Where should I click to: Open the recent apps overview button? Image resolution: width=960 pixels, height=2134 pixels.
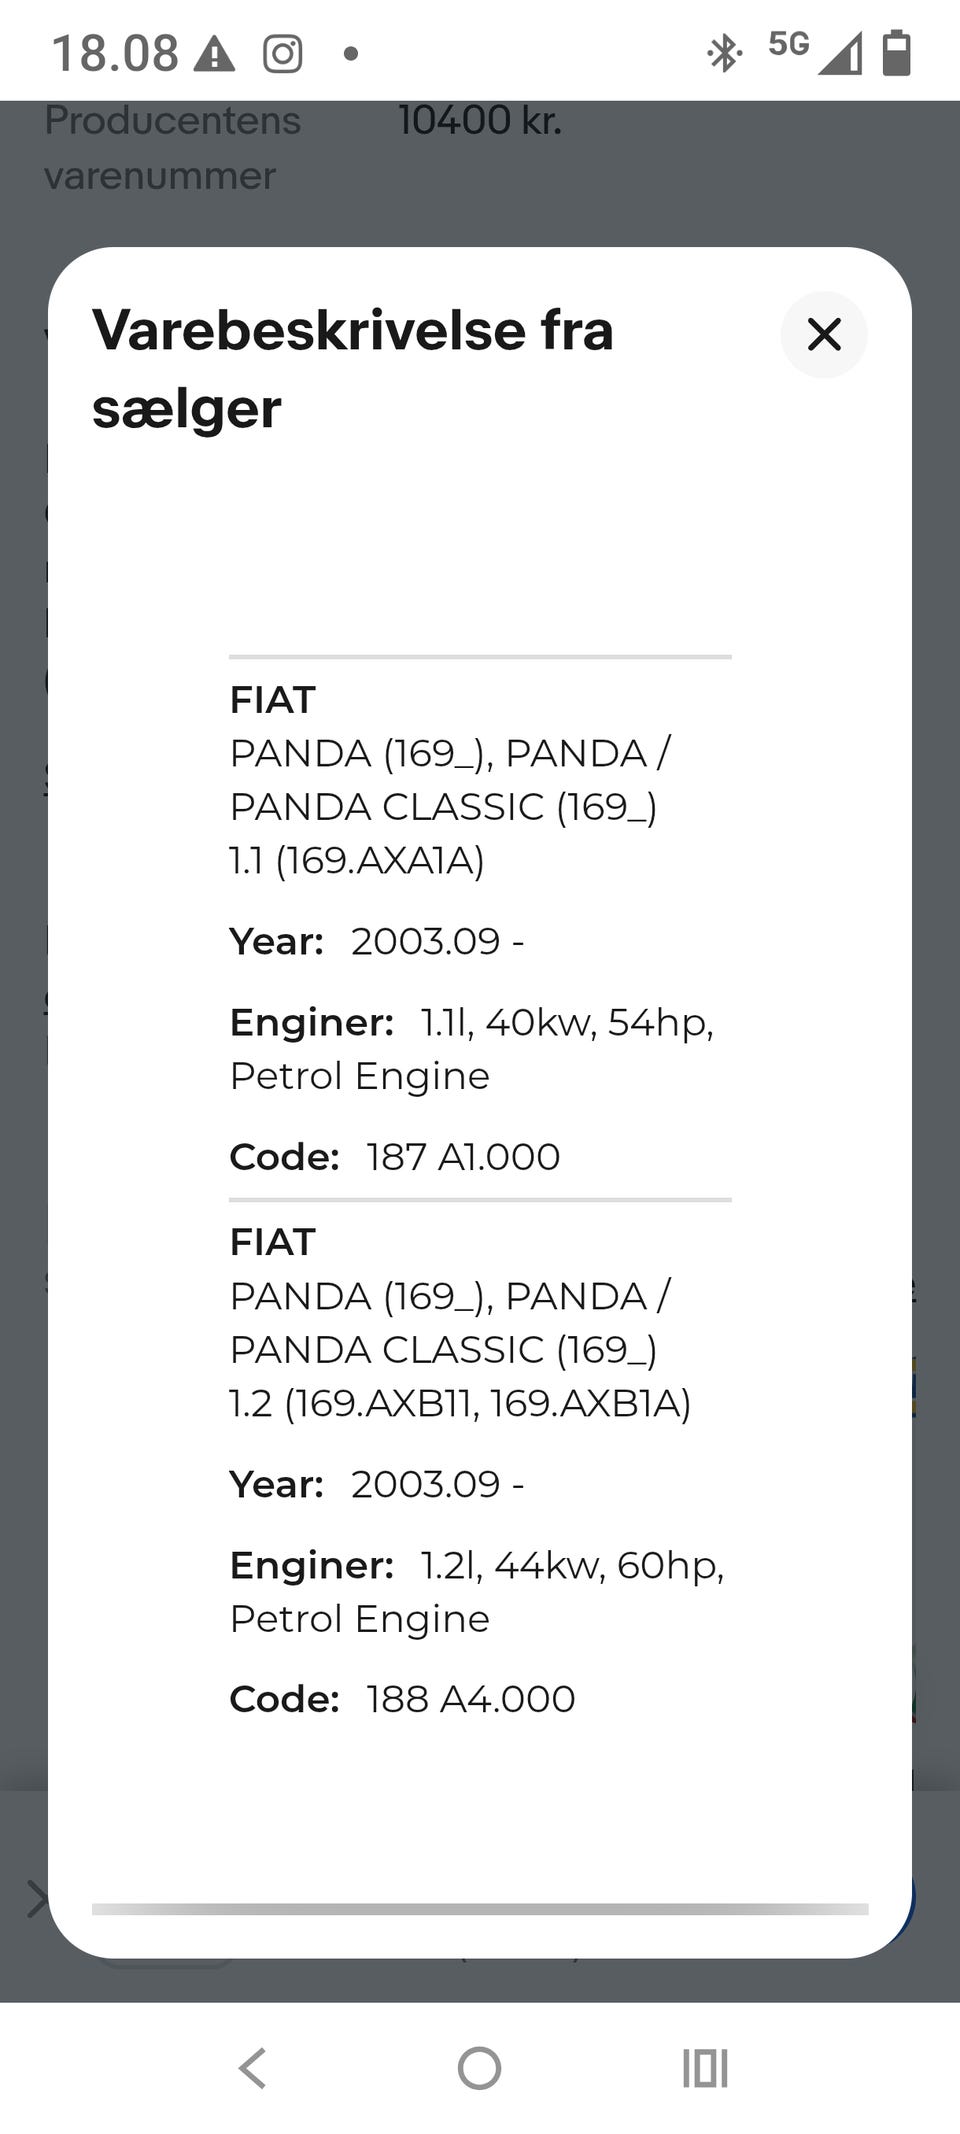pos(705,2068)
